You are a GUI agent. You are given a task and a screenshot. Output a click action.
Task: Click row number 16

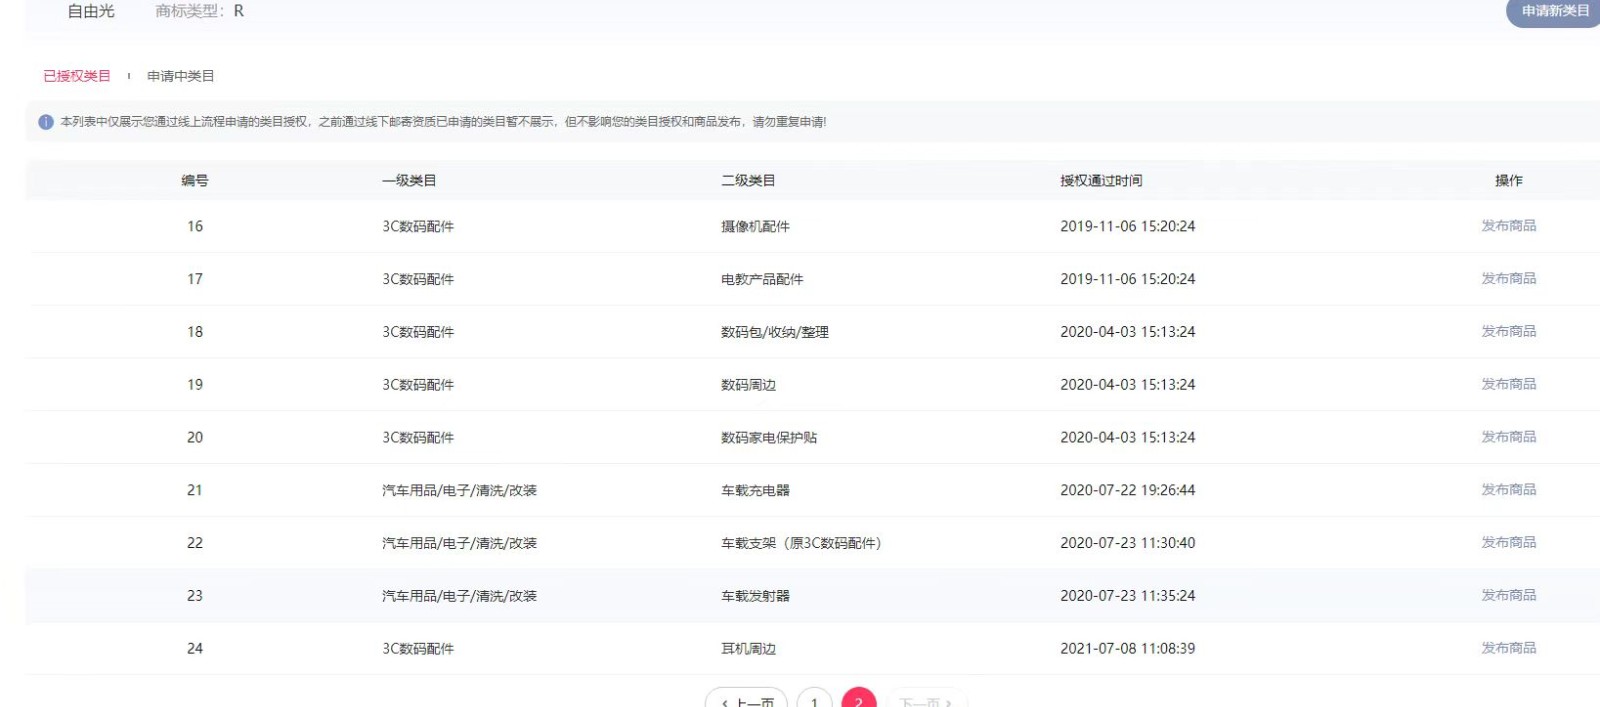click(x=195, y=227)
